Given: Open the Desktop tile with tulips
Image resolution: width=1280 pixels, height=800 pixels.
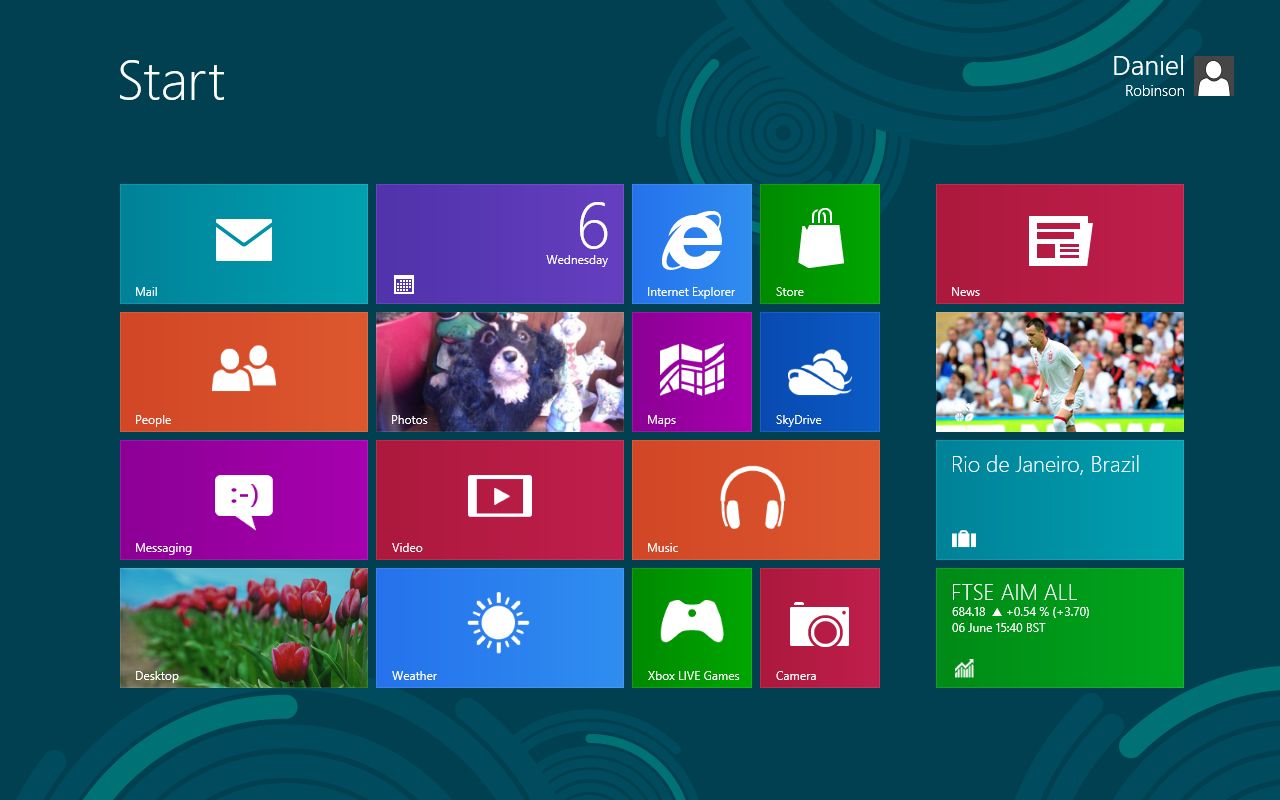Looking at the screenshot, I should click(x=244, y=628).
